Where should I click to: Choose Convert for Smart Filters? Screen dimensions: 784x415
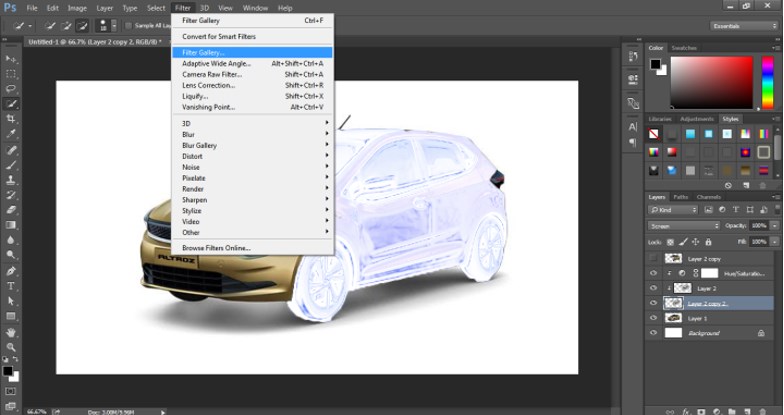coord(253,36)
